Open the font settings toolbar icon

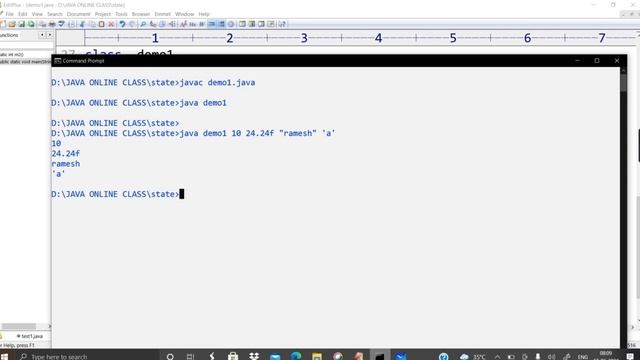click(183, 24)
